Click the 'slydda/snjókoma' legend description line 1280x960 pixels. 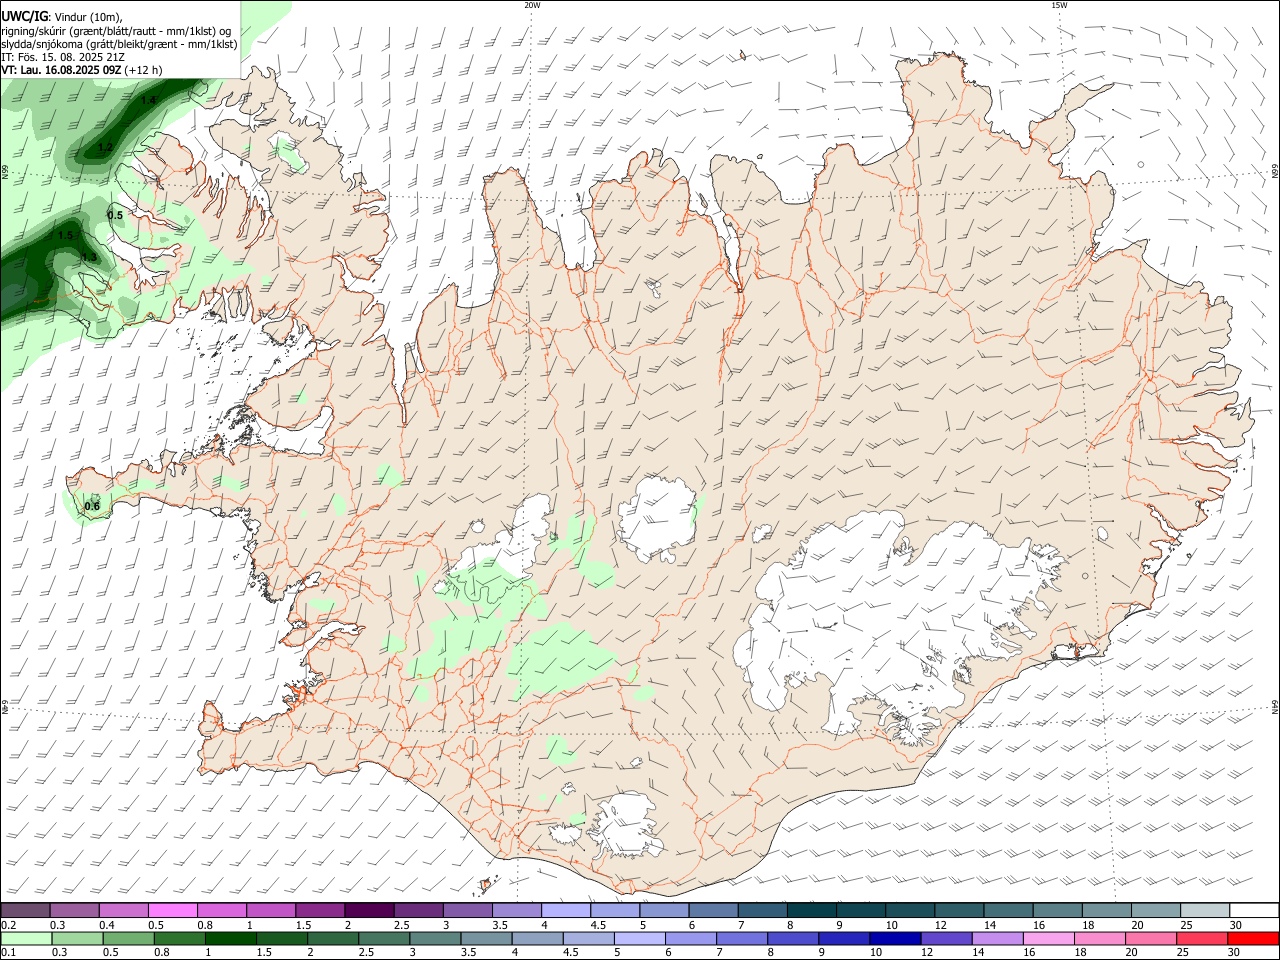(x=119, y=43)
